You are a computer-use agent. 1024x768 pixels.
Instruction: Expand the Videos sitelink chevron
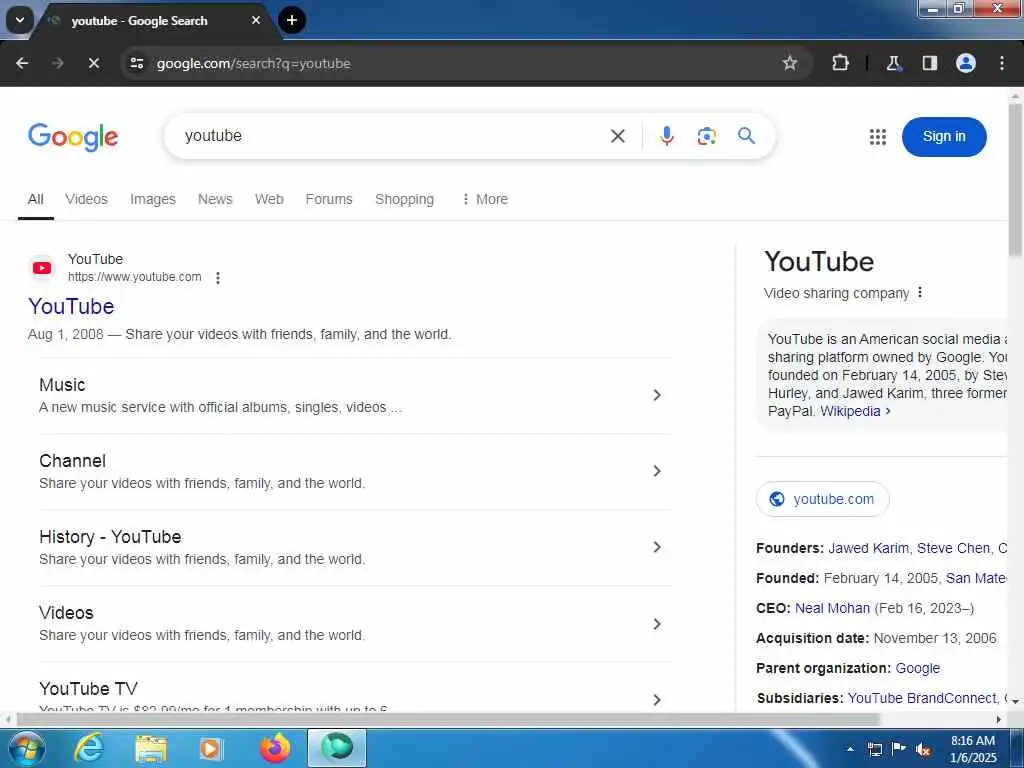tap(656, 624)
